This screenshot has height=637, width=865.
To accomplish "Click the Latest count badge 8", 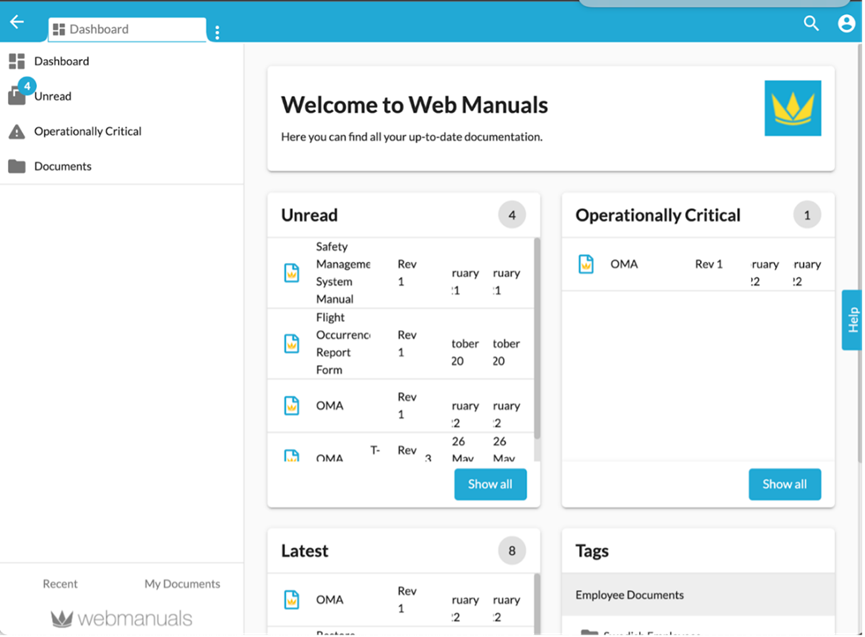I will coord(512,551).
